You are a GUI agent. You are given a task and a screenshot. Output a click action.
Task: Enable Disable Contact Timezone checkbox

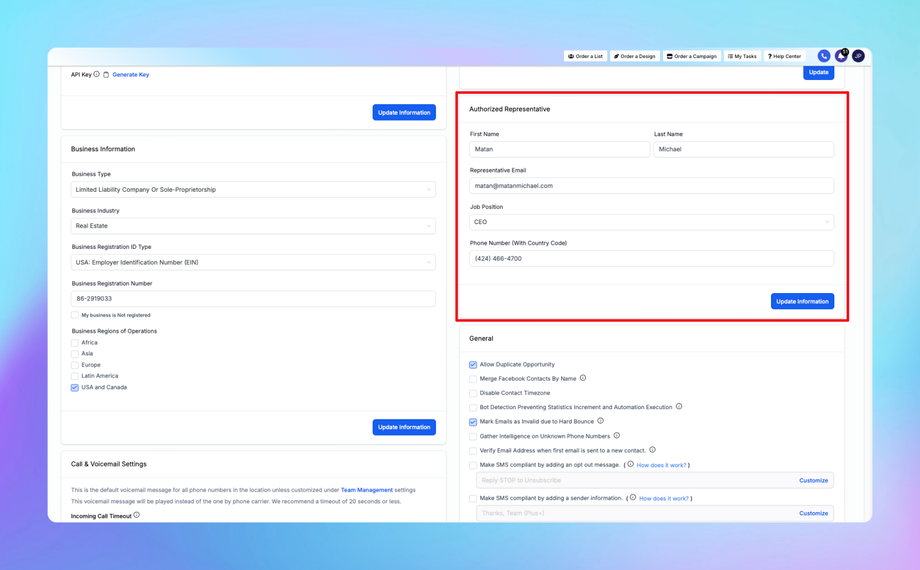(473, 393)
